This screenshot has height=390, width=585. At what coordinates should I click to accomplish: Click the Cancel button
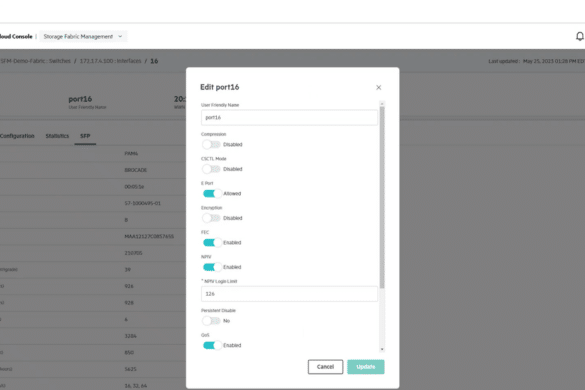(x=325, y=367)
